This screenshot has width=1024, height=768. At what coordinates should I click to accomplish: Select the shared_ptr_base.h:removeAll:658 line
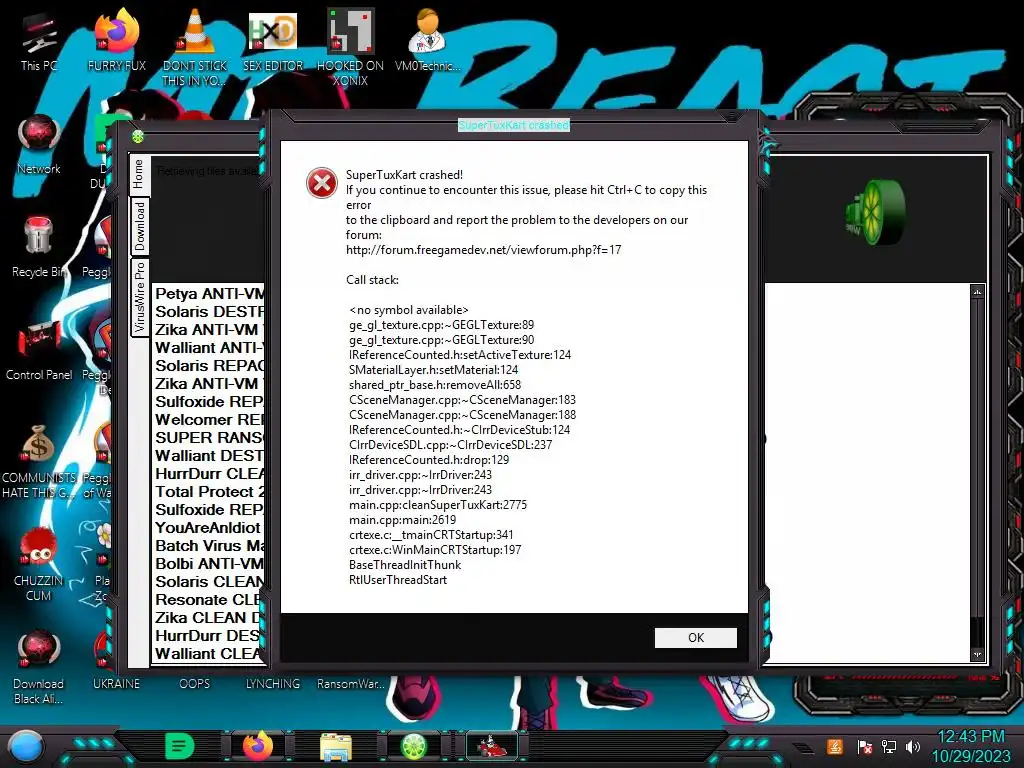(435, 385)
